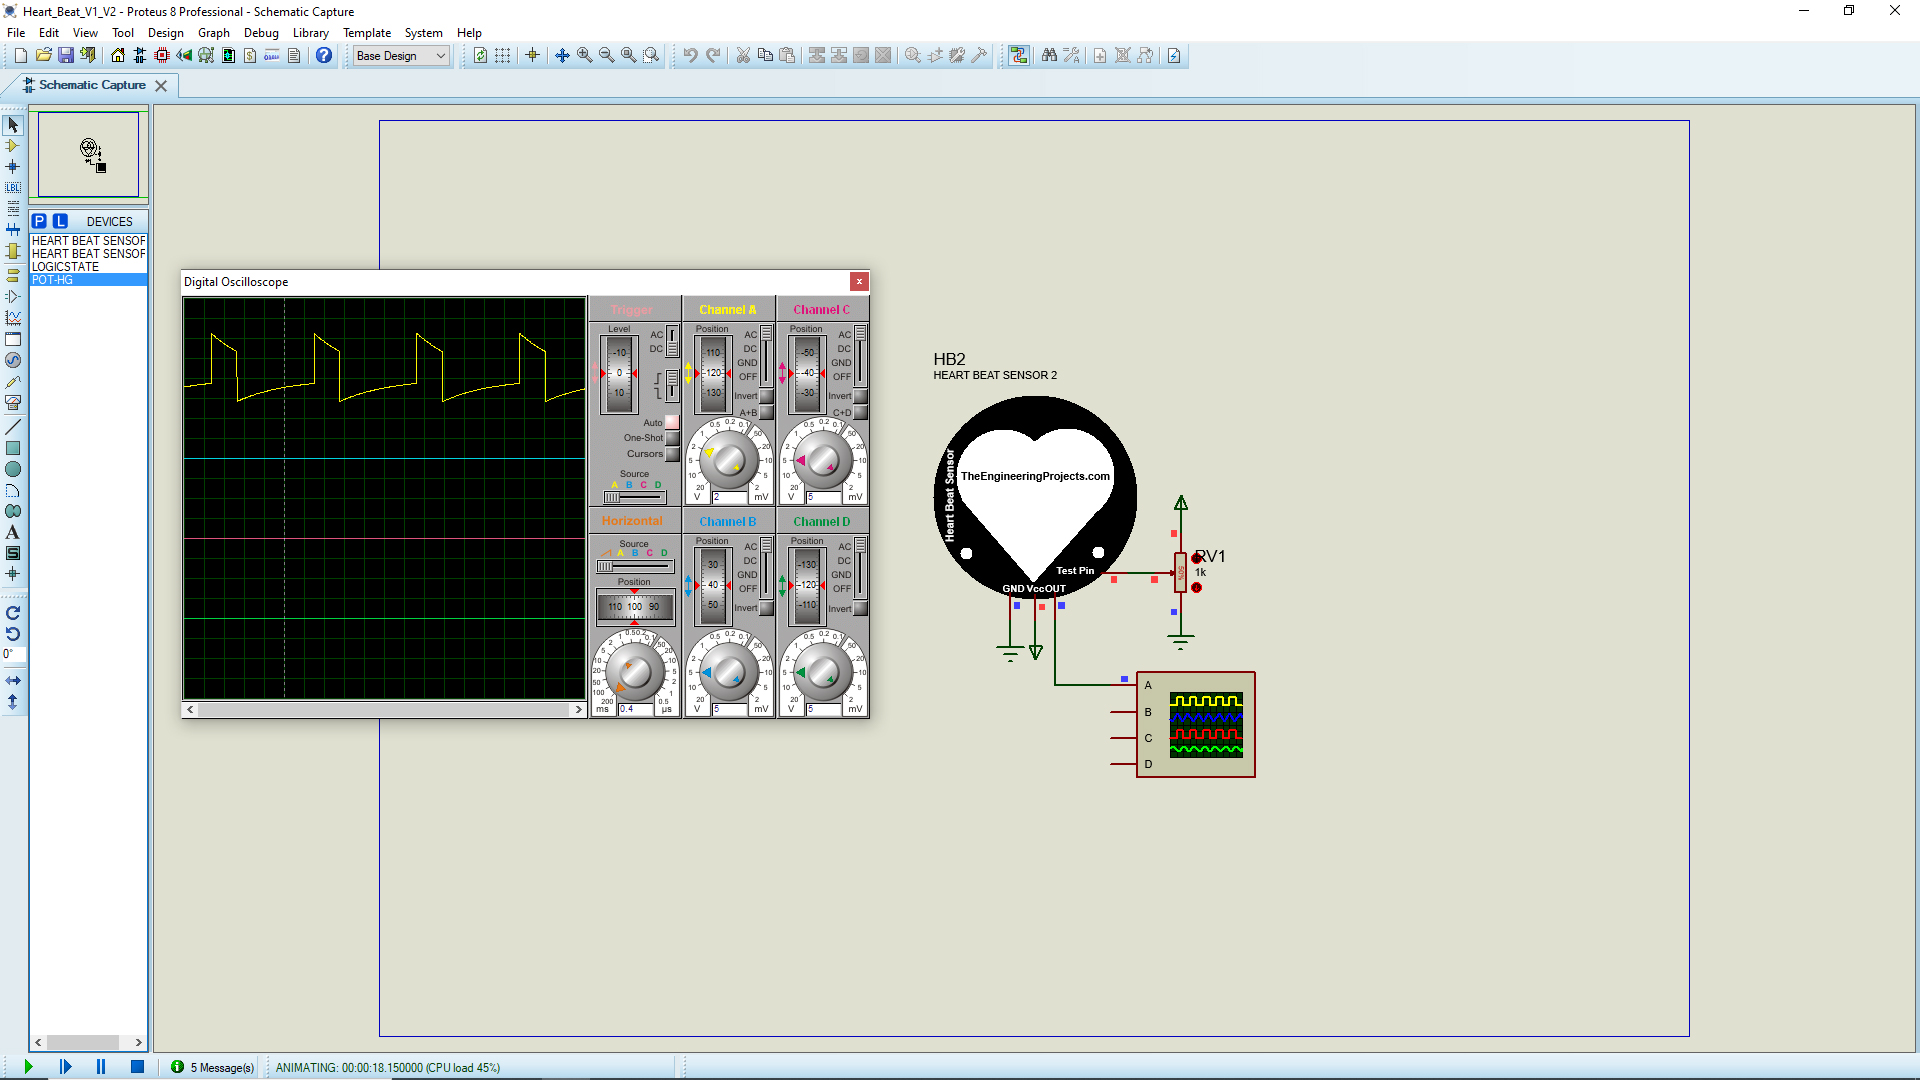Open the New Project toolbar icon
This screenshot has width=1920, height=1080.
tap(21, 56)
